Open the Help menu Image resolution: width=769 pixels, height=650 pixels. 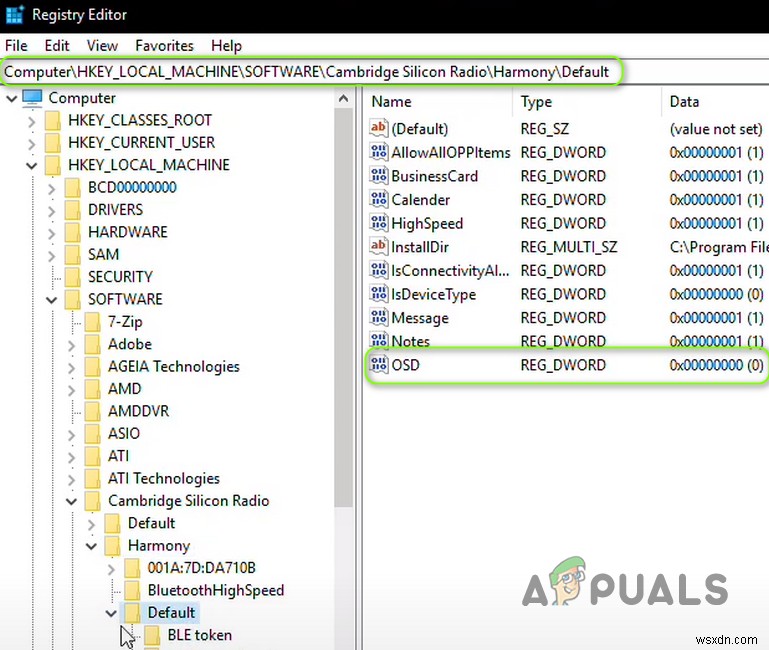226,46
